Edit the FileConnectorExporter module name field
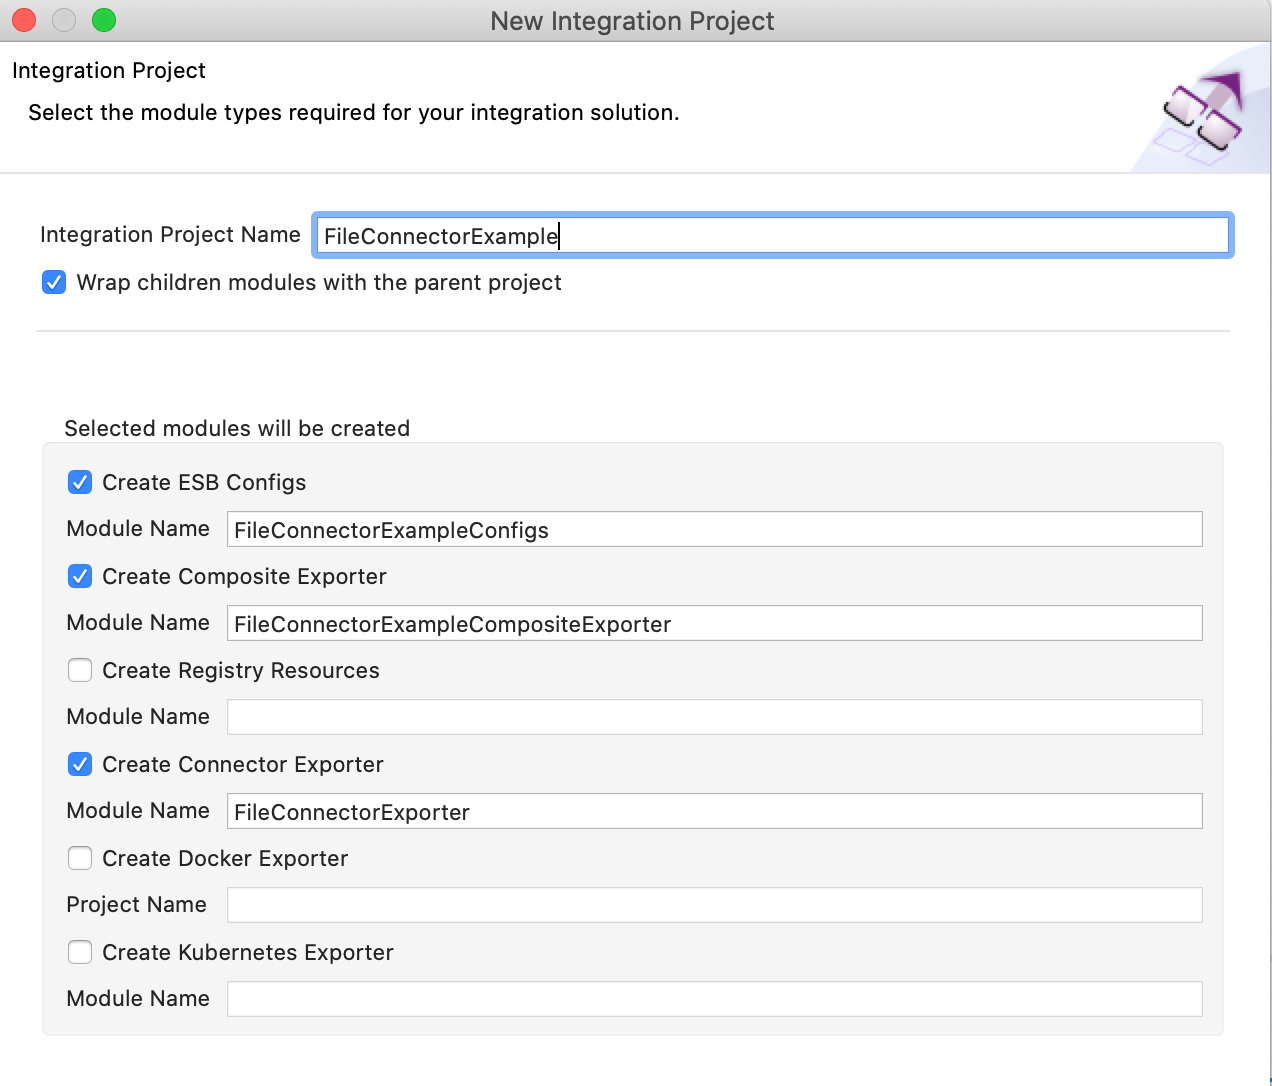1272x1086 pixels. [715, 812]
